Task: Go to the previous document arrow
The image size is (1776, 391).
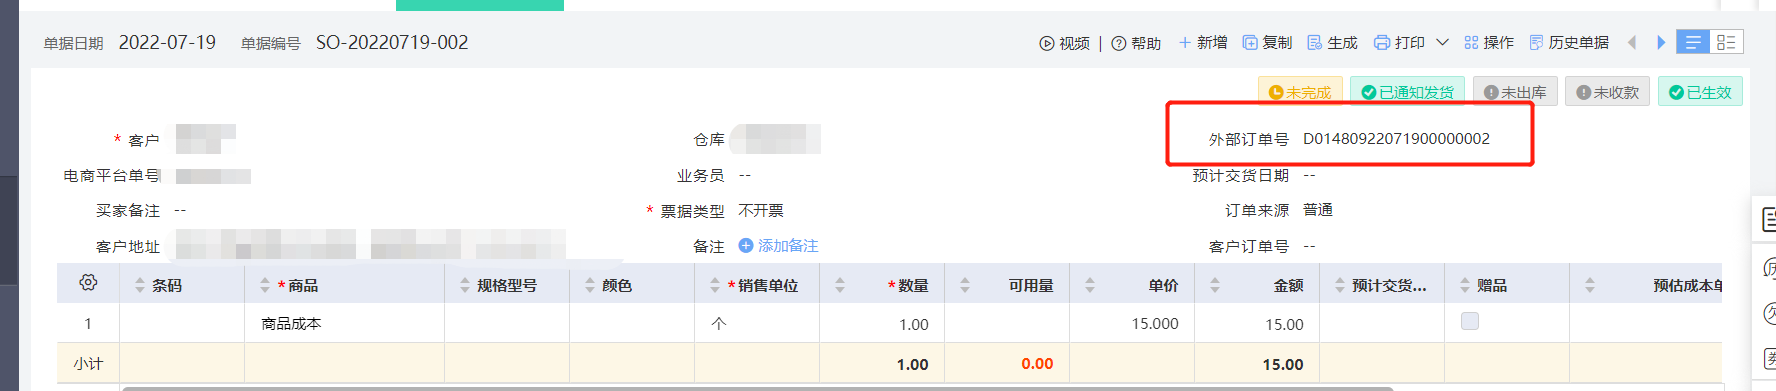Action: [x=1632, y=42]
